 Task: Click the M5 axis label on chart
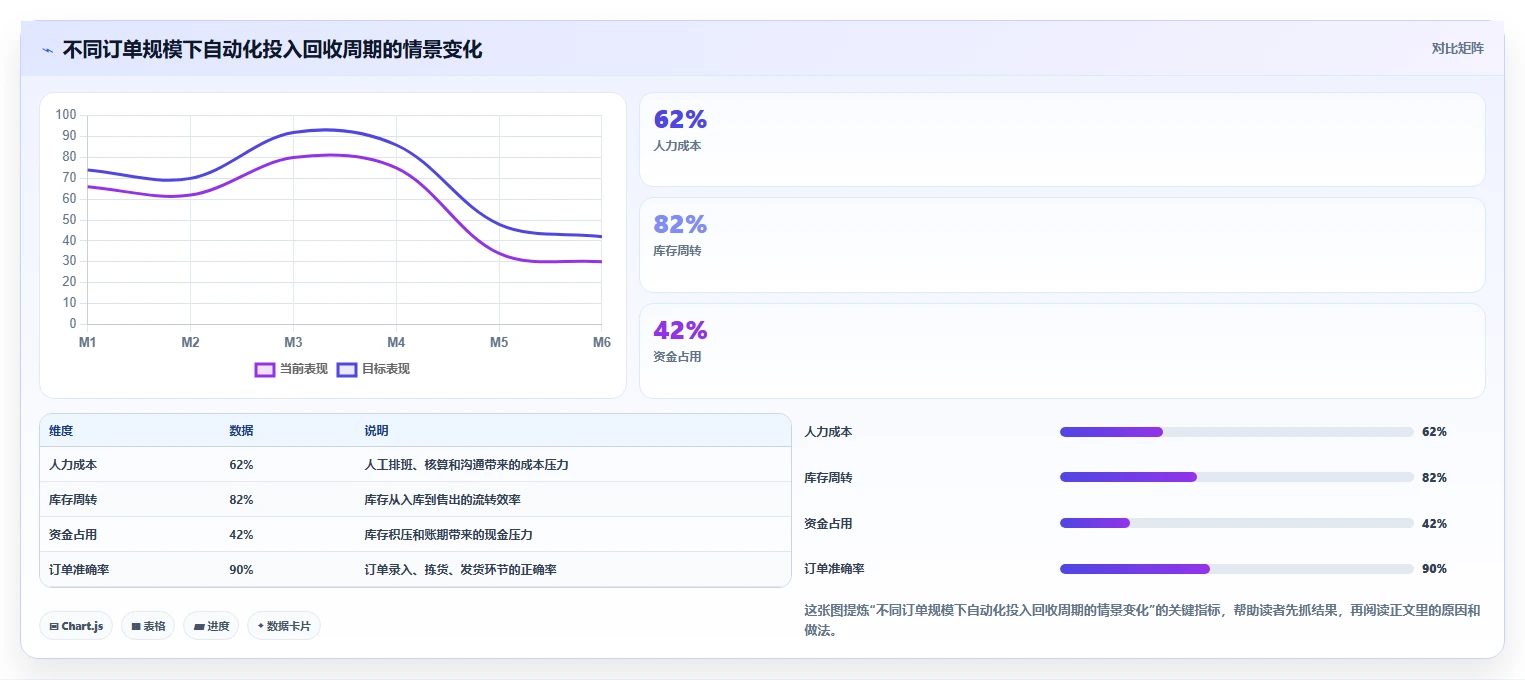(x=499, y=342)
